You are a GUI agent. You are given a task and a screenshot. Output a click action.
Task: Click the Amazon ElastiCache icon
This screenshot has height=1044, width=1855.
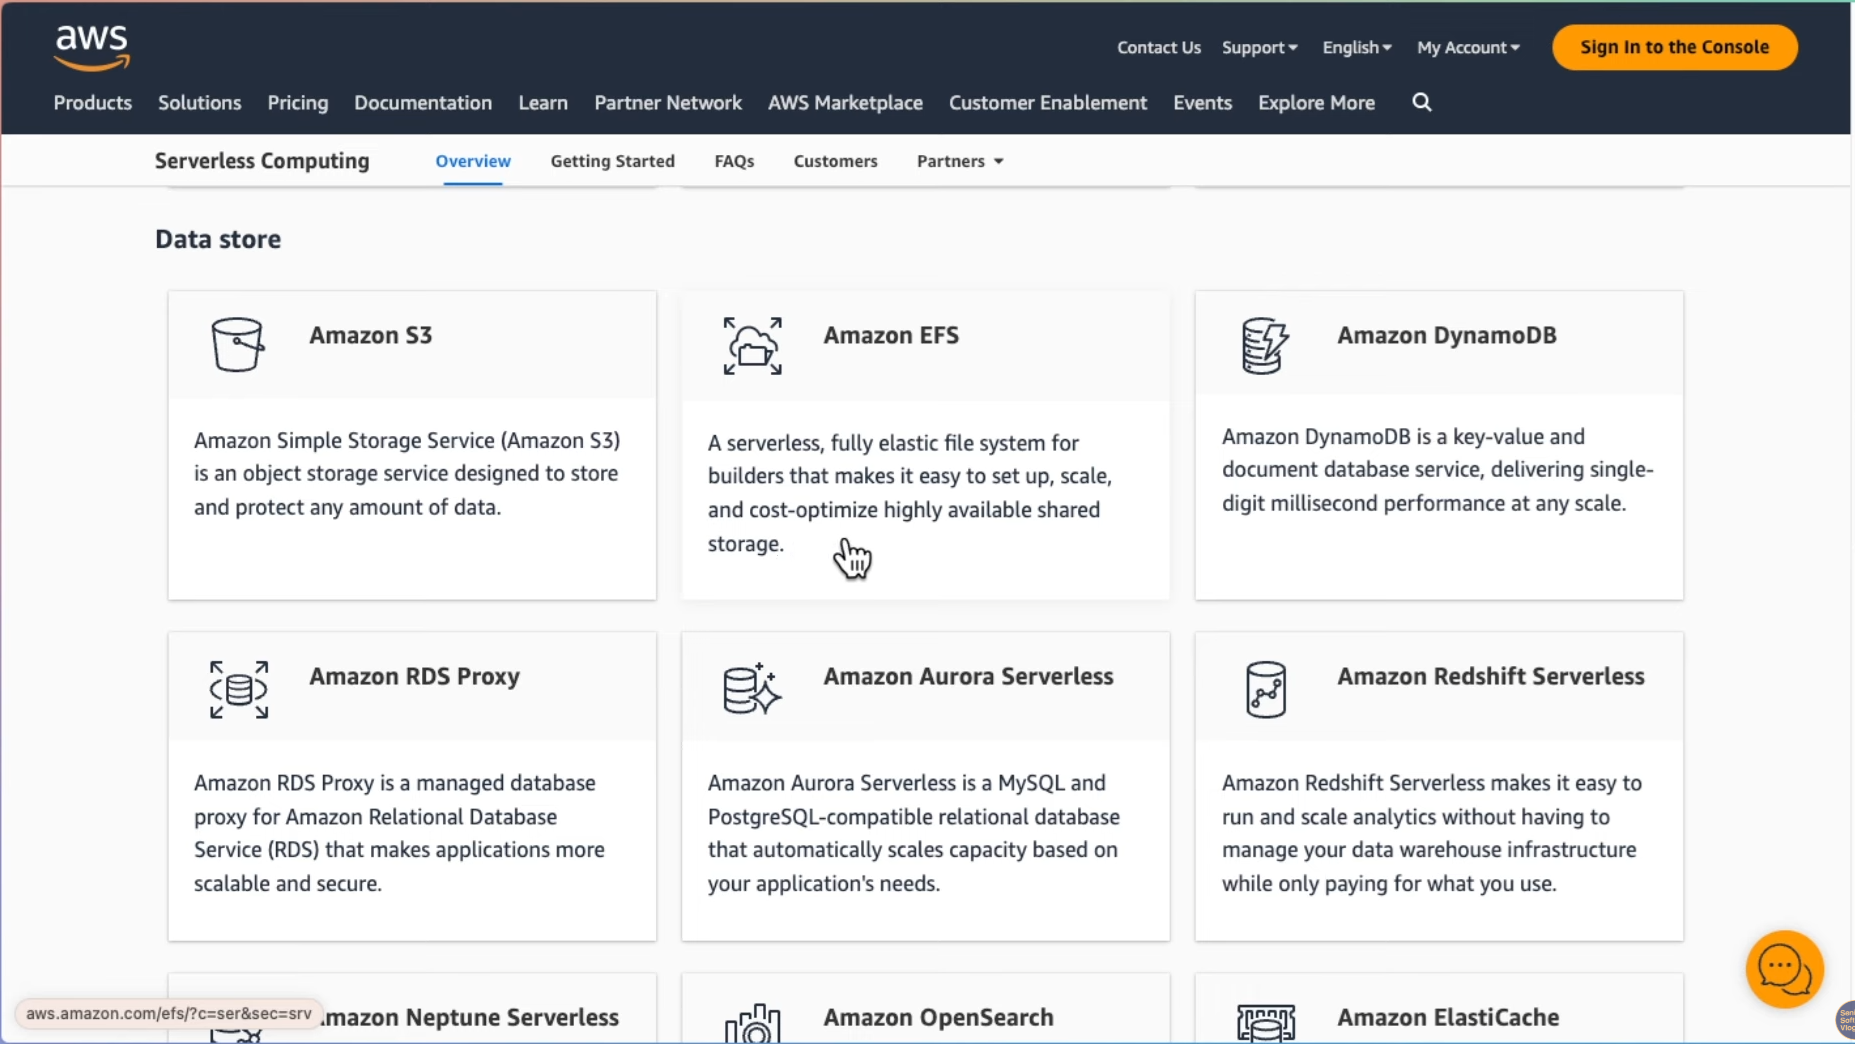coord(1266,1024)
